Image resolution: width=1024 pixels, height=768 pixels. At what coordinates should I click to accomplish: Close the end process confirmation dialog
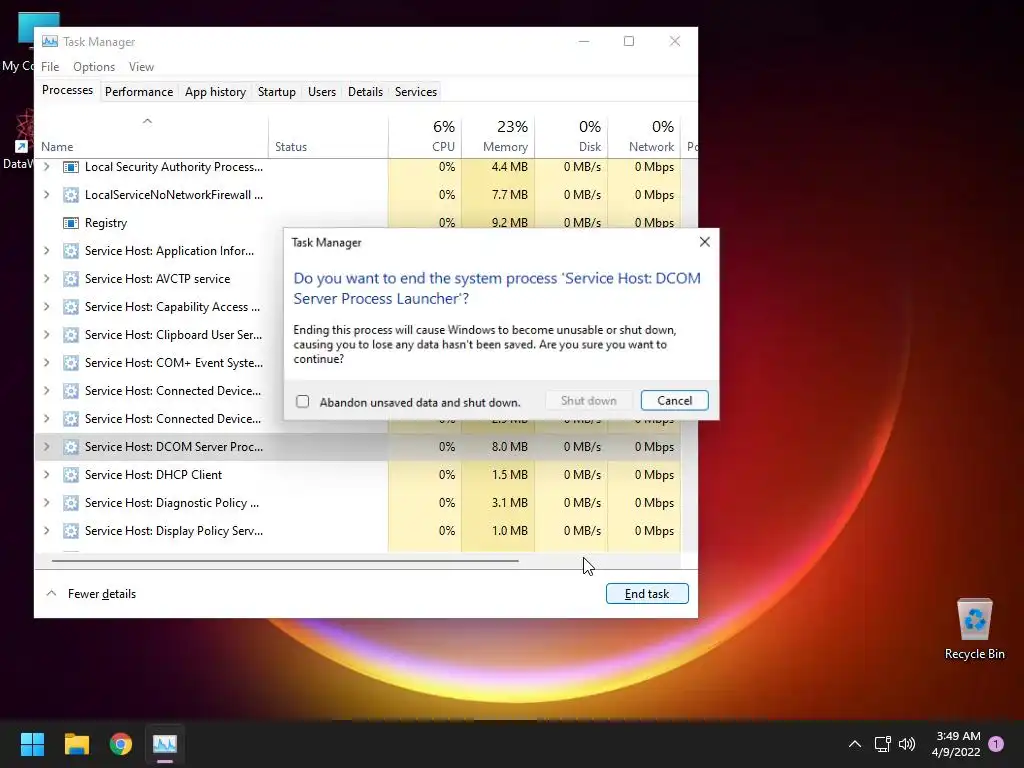705,242
